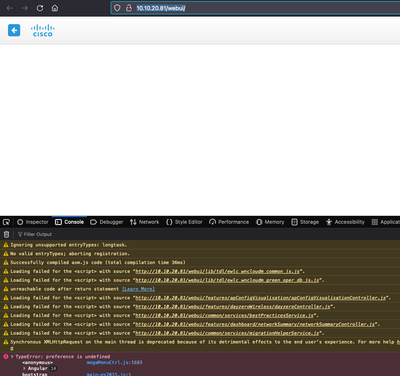Click the browser Back arrow button
The image size is (400, 376).
click(x=9, y=8)
